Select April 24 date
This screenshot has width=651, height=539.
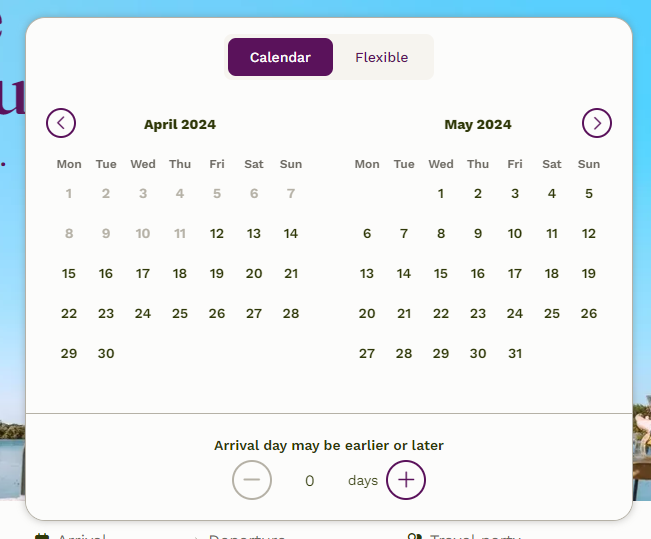click(143, 314)
